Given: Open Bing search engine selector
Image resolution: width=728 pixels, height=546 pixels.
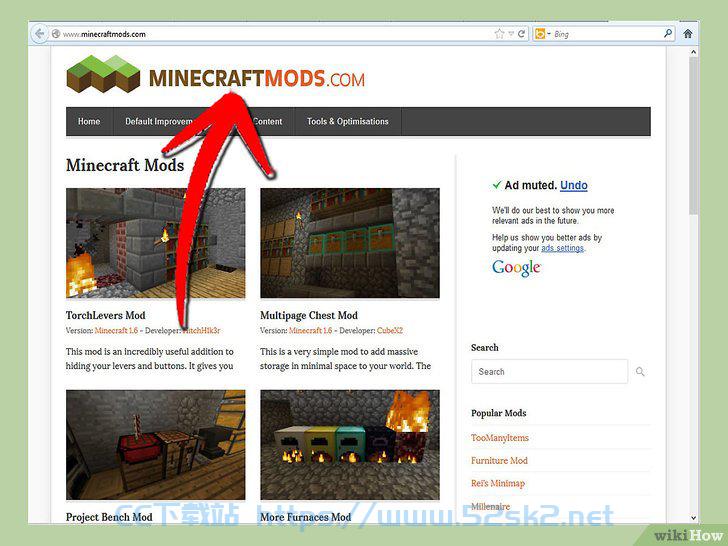Looking at the screenshot, I should coord(542,34).
